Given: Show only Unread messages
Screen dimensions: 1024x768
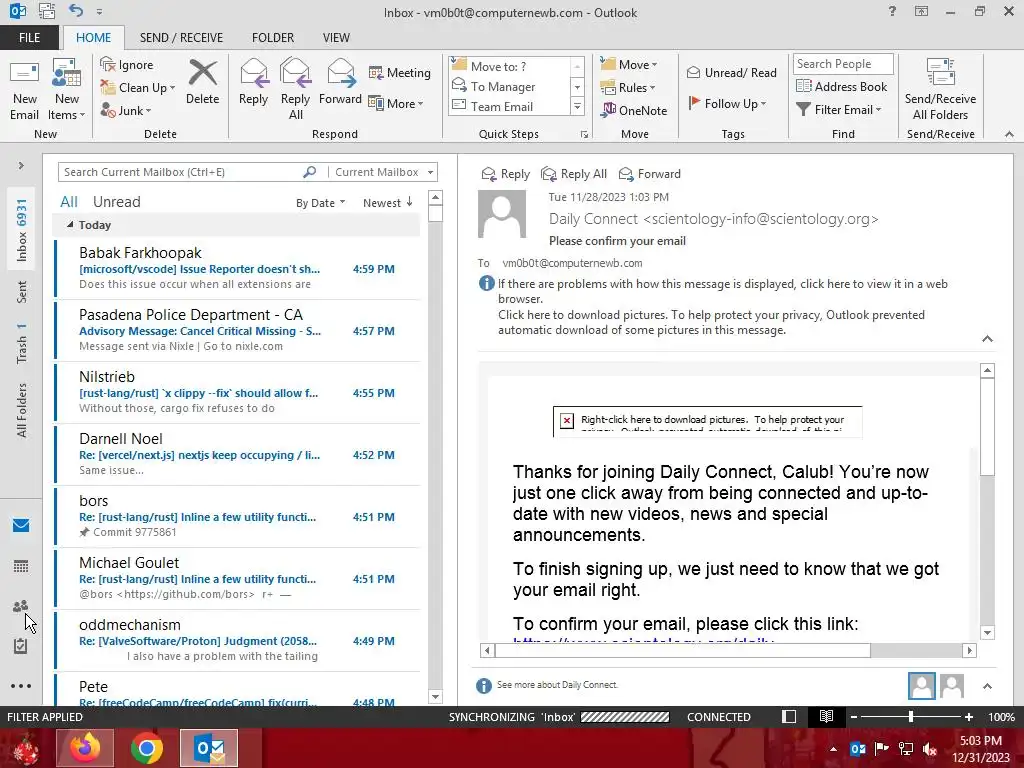Looking at the screenshot, I should tap(116, 202).
